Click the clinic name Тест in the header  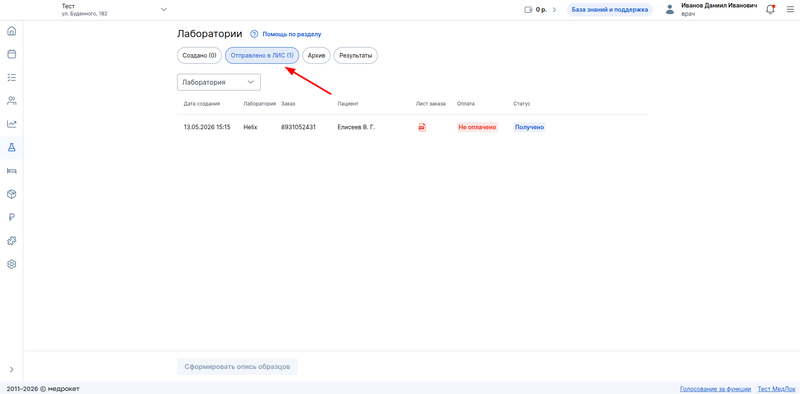tap(68, 6)
